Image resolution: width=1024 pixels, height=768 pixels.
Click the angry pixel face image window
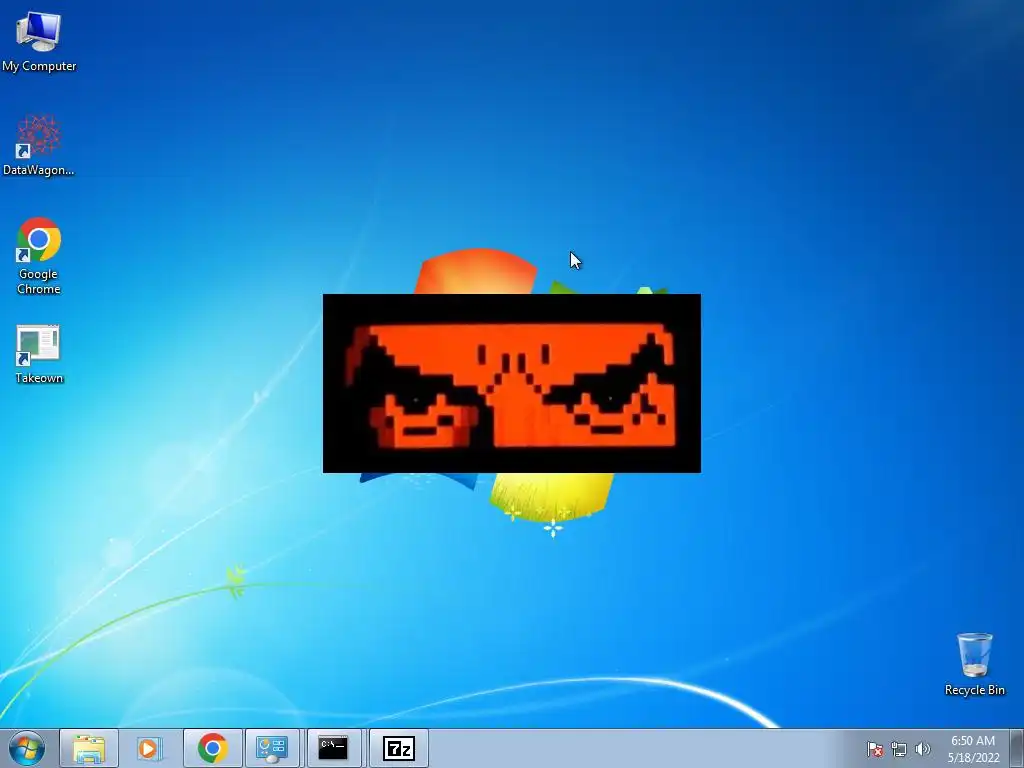[x=511, y=383]
